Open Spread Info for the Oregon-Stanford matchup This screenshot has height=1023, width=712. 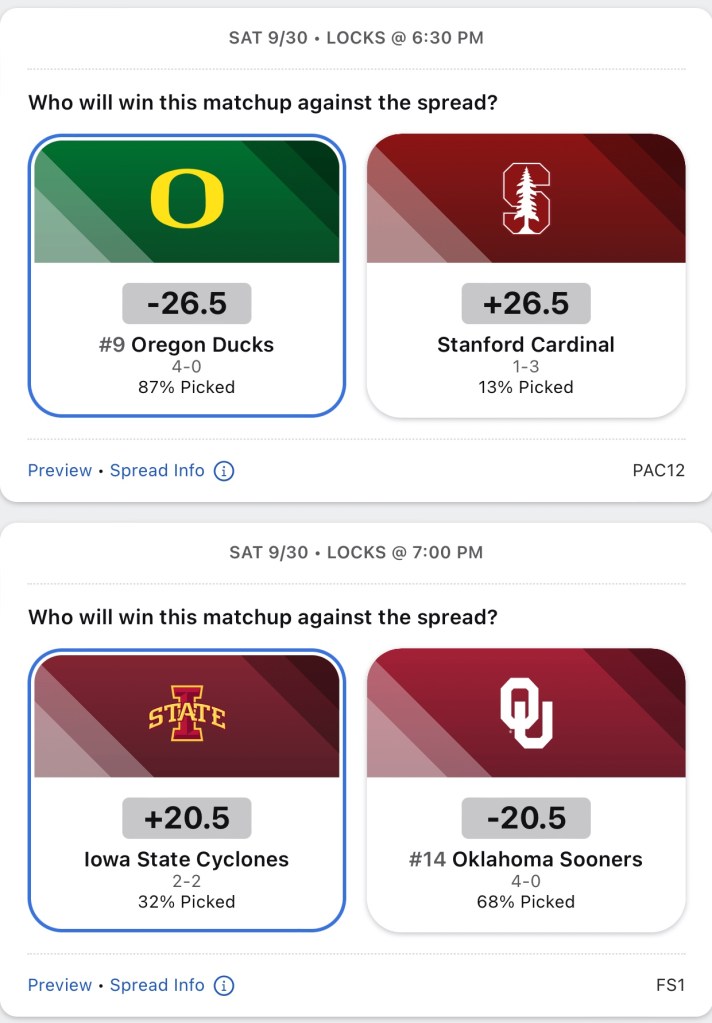coord(157,470)
